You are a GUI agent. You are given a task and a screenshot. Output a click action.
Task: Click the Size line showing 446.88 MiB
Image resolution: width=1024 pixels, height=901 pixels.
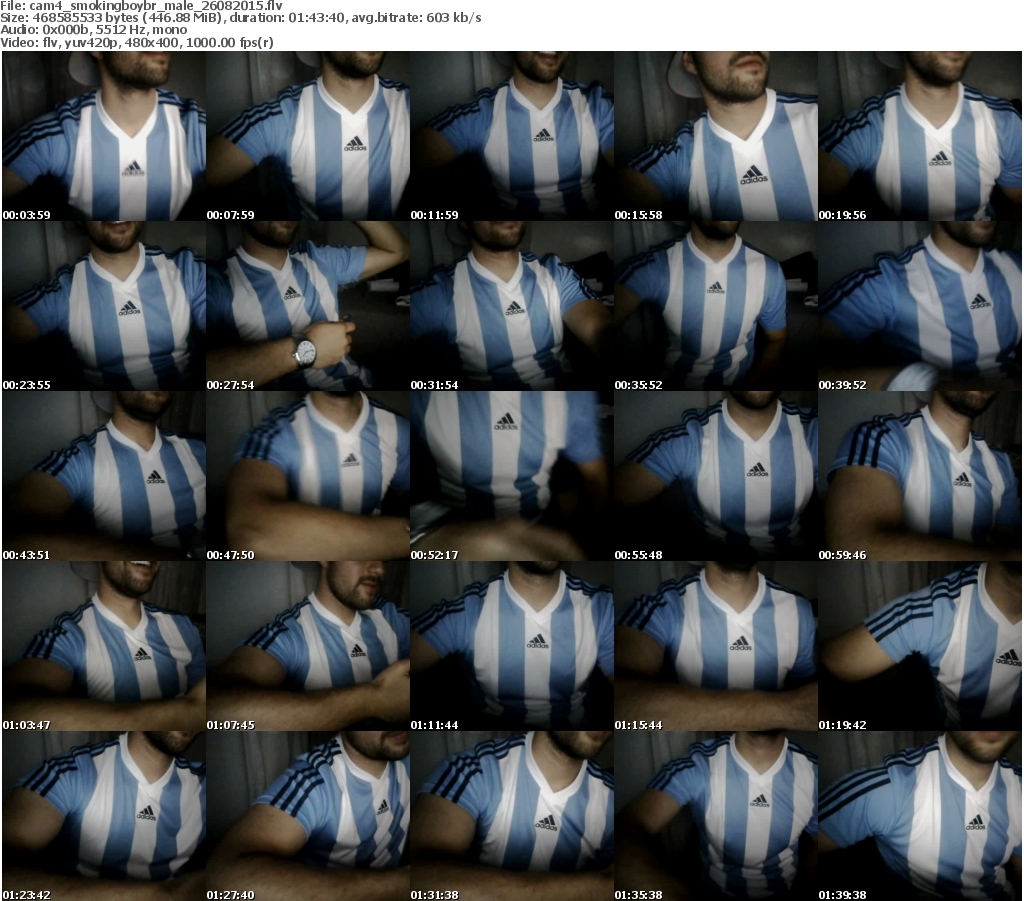coord(241,18)
